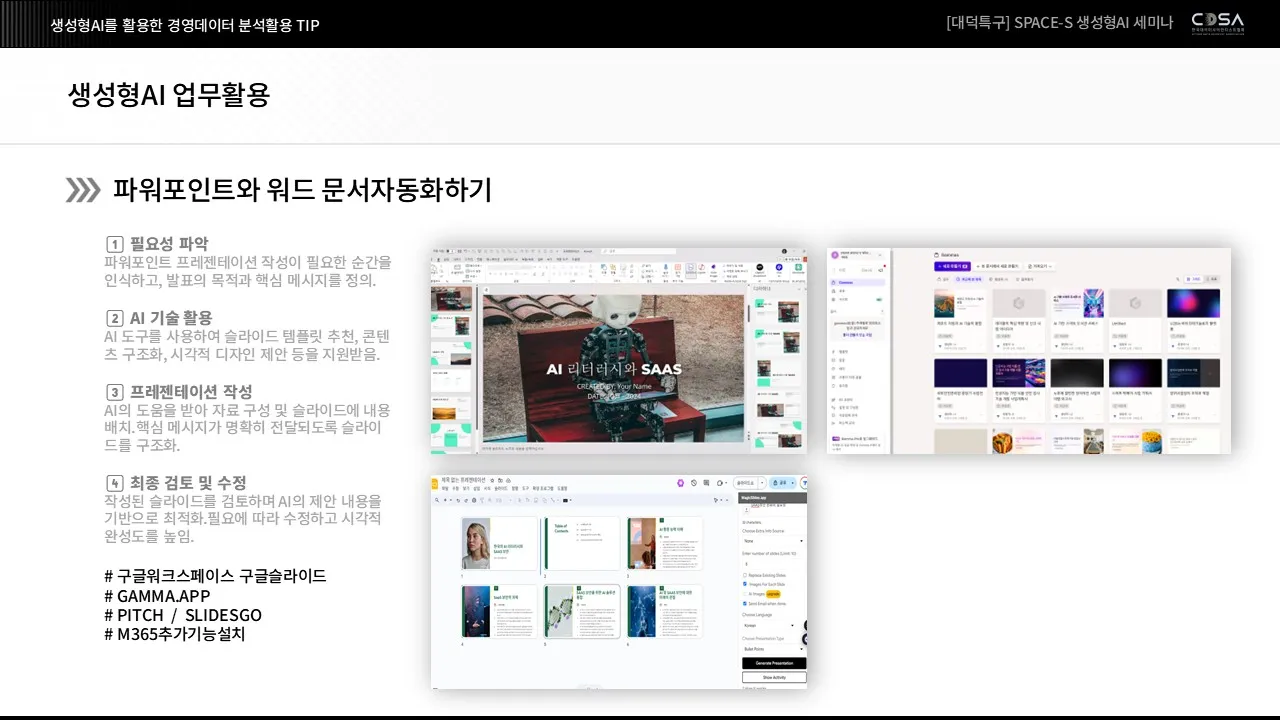Open the comments icon in Google Slides
1280x720 pixels.
(x=706, y=483)
